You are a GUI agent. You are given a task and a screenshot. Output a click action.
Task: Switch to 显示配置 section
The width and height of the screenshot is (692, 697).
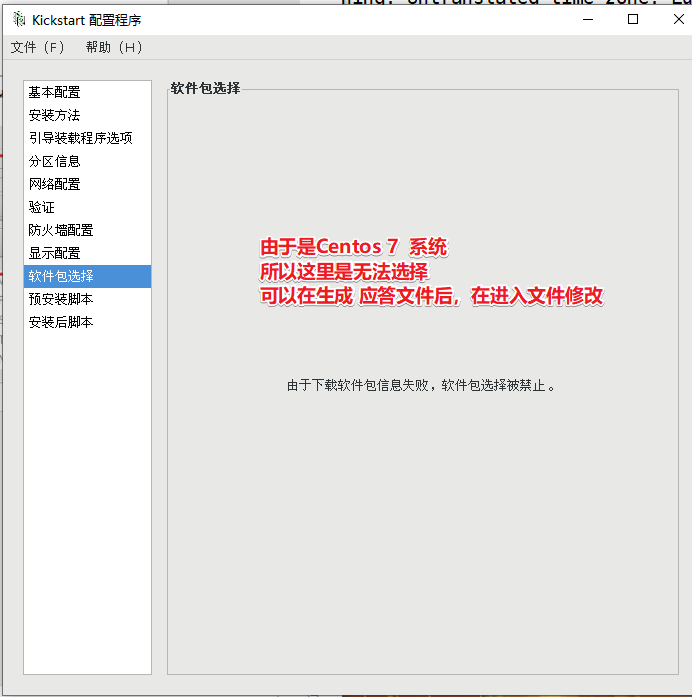coord(87,253)
